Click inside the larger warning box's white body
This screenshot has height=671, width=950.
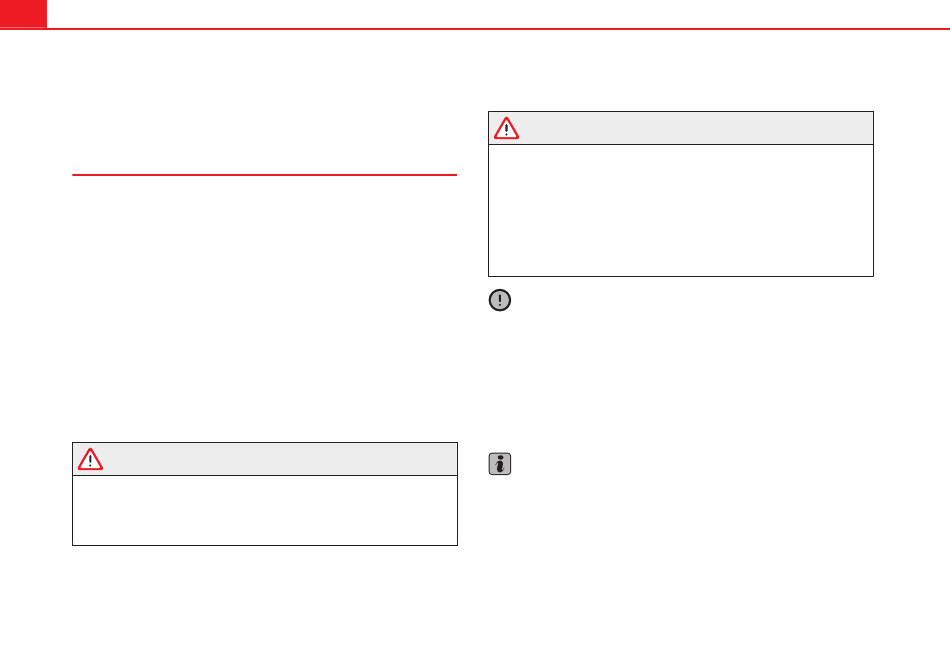point(681,210)
